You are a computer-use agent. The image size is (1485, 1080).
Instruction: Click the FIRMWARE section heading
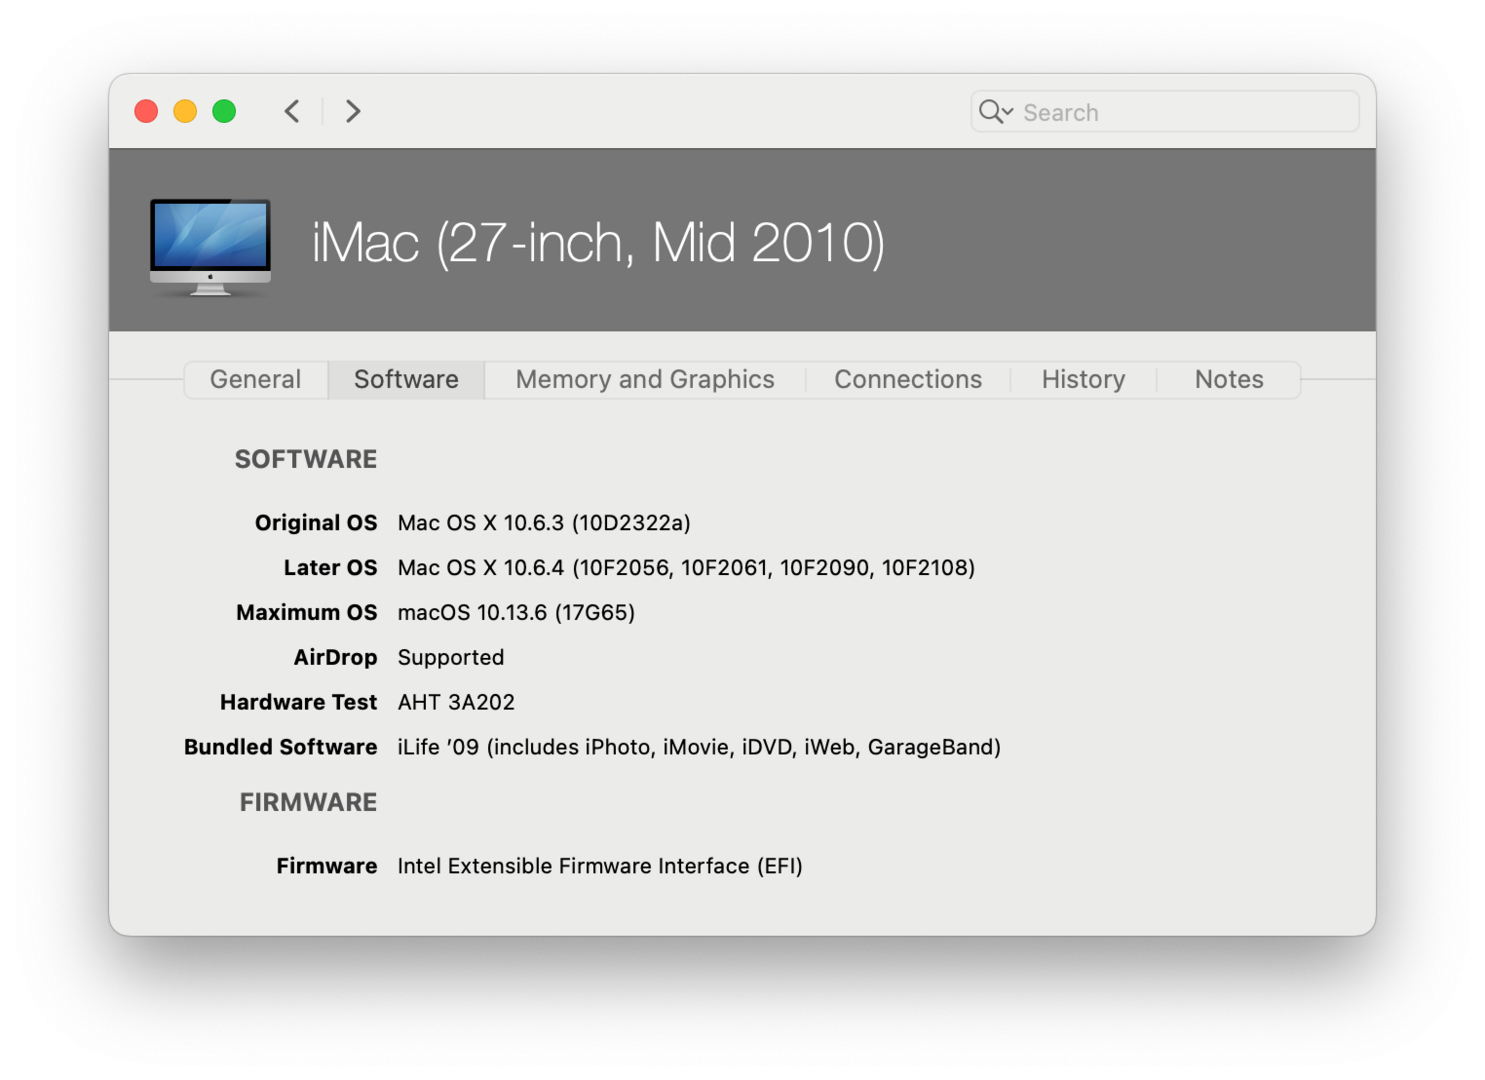(x=308, y=803)
